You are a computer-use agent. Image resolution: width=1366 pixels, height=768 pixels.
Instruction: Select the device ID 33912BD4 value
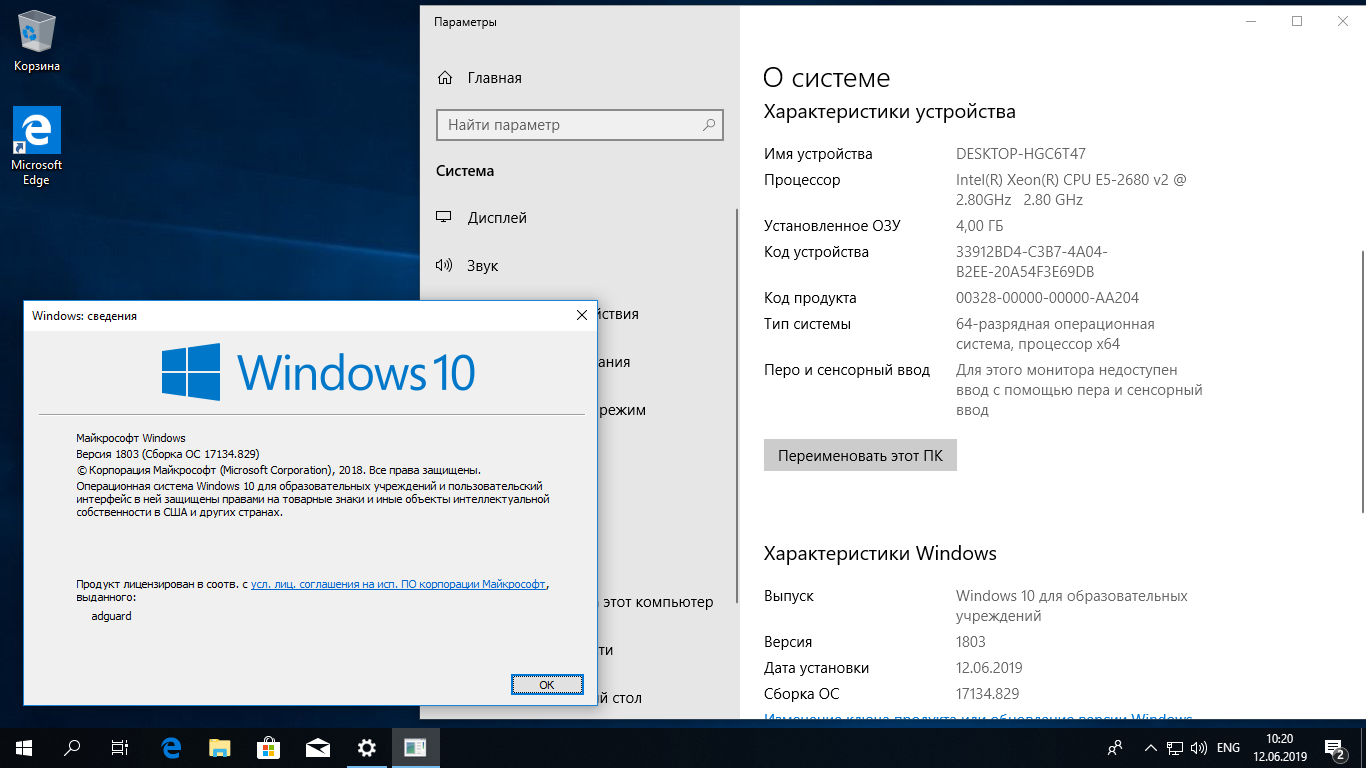[x=1031, y=262]
